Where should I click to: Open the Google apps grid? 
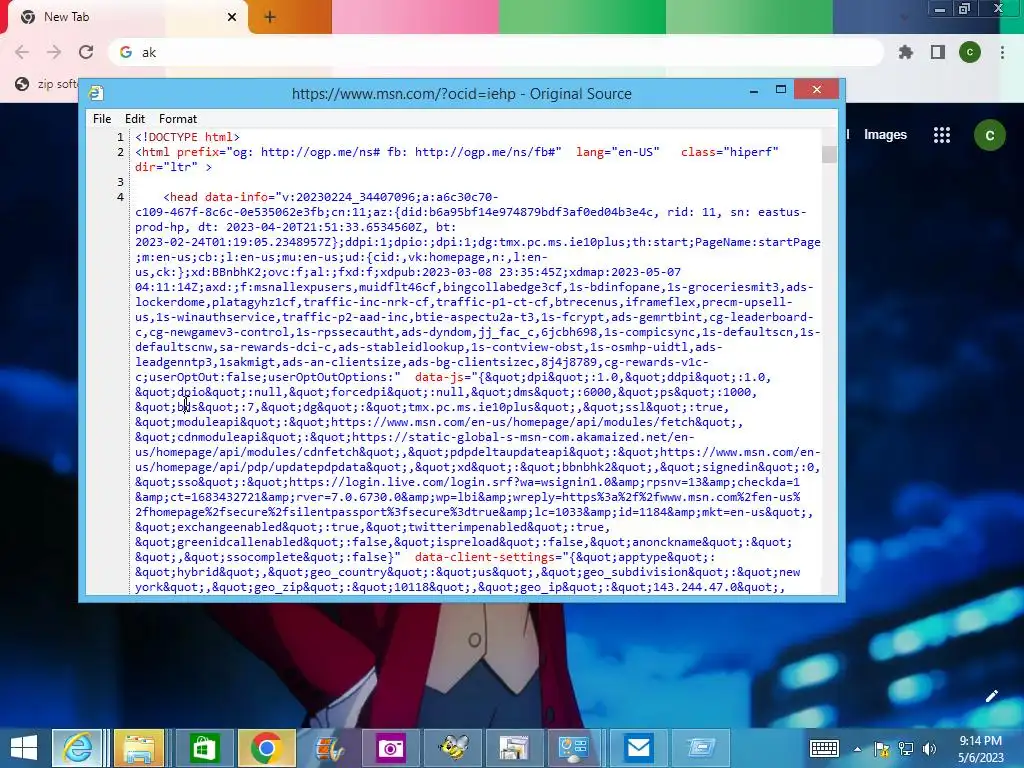[x=942, y=135]
